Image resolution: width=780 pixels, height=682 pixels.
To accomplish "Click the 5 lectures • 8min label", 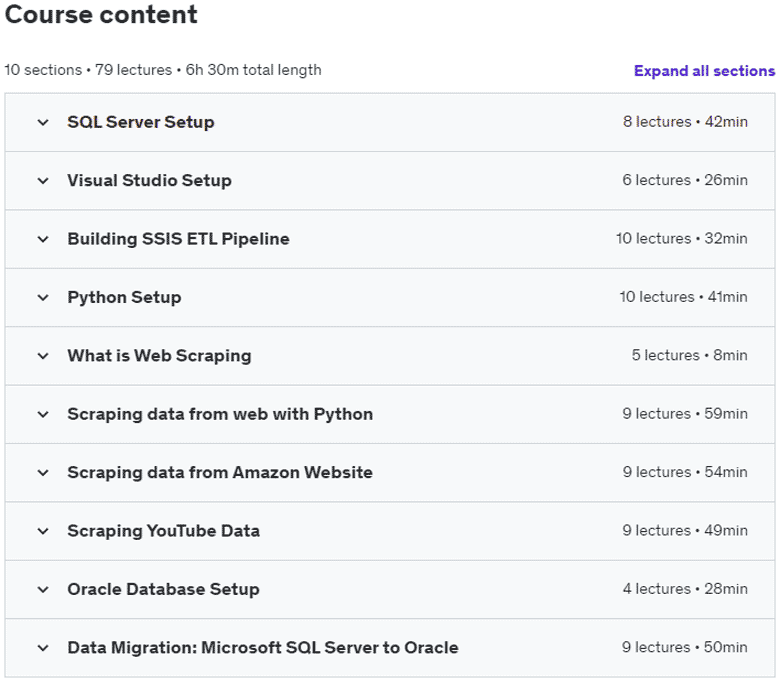I will click(x=689, y=355).
